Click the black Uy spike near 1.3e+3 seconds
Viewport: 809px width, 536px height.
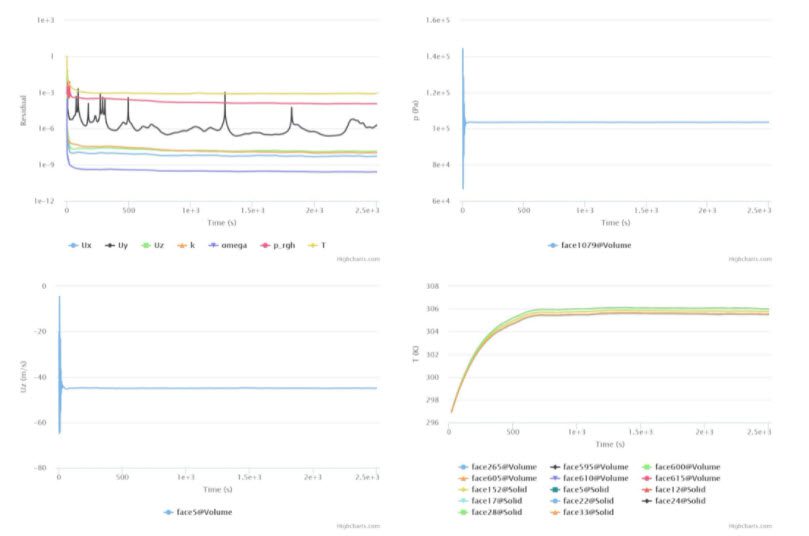point(225,97)
